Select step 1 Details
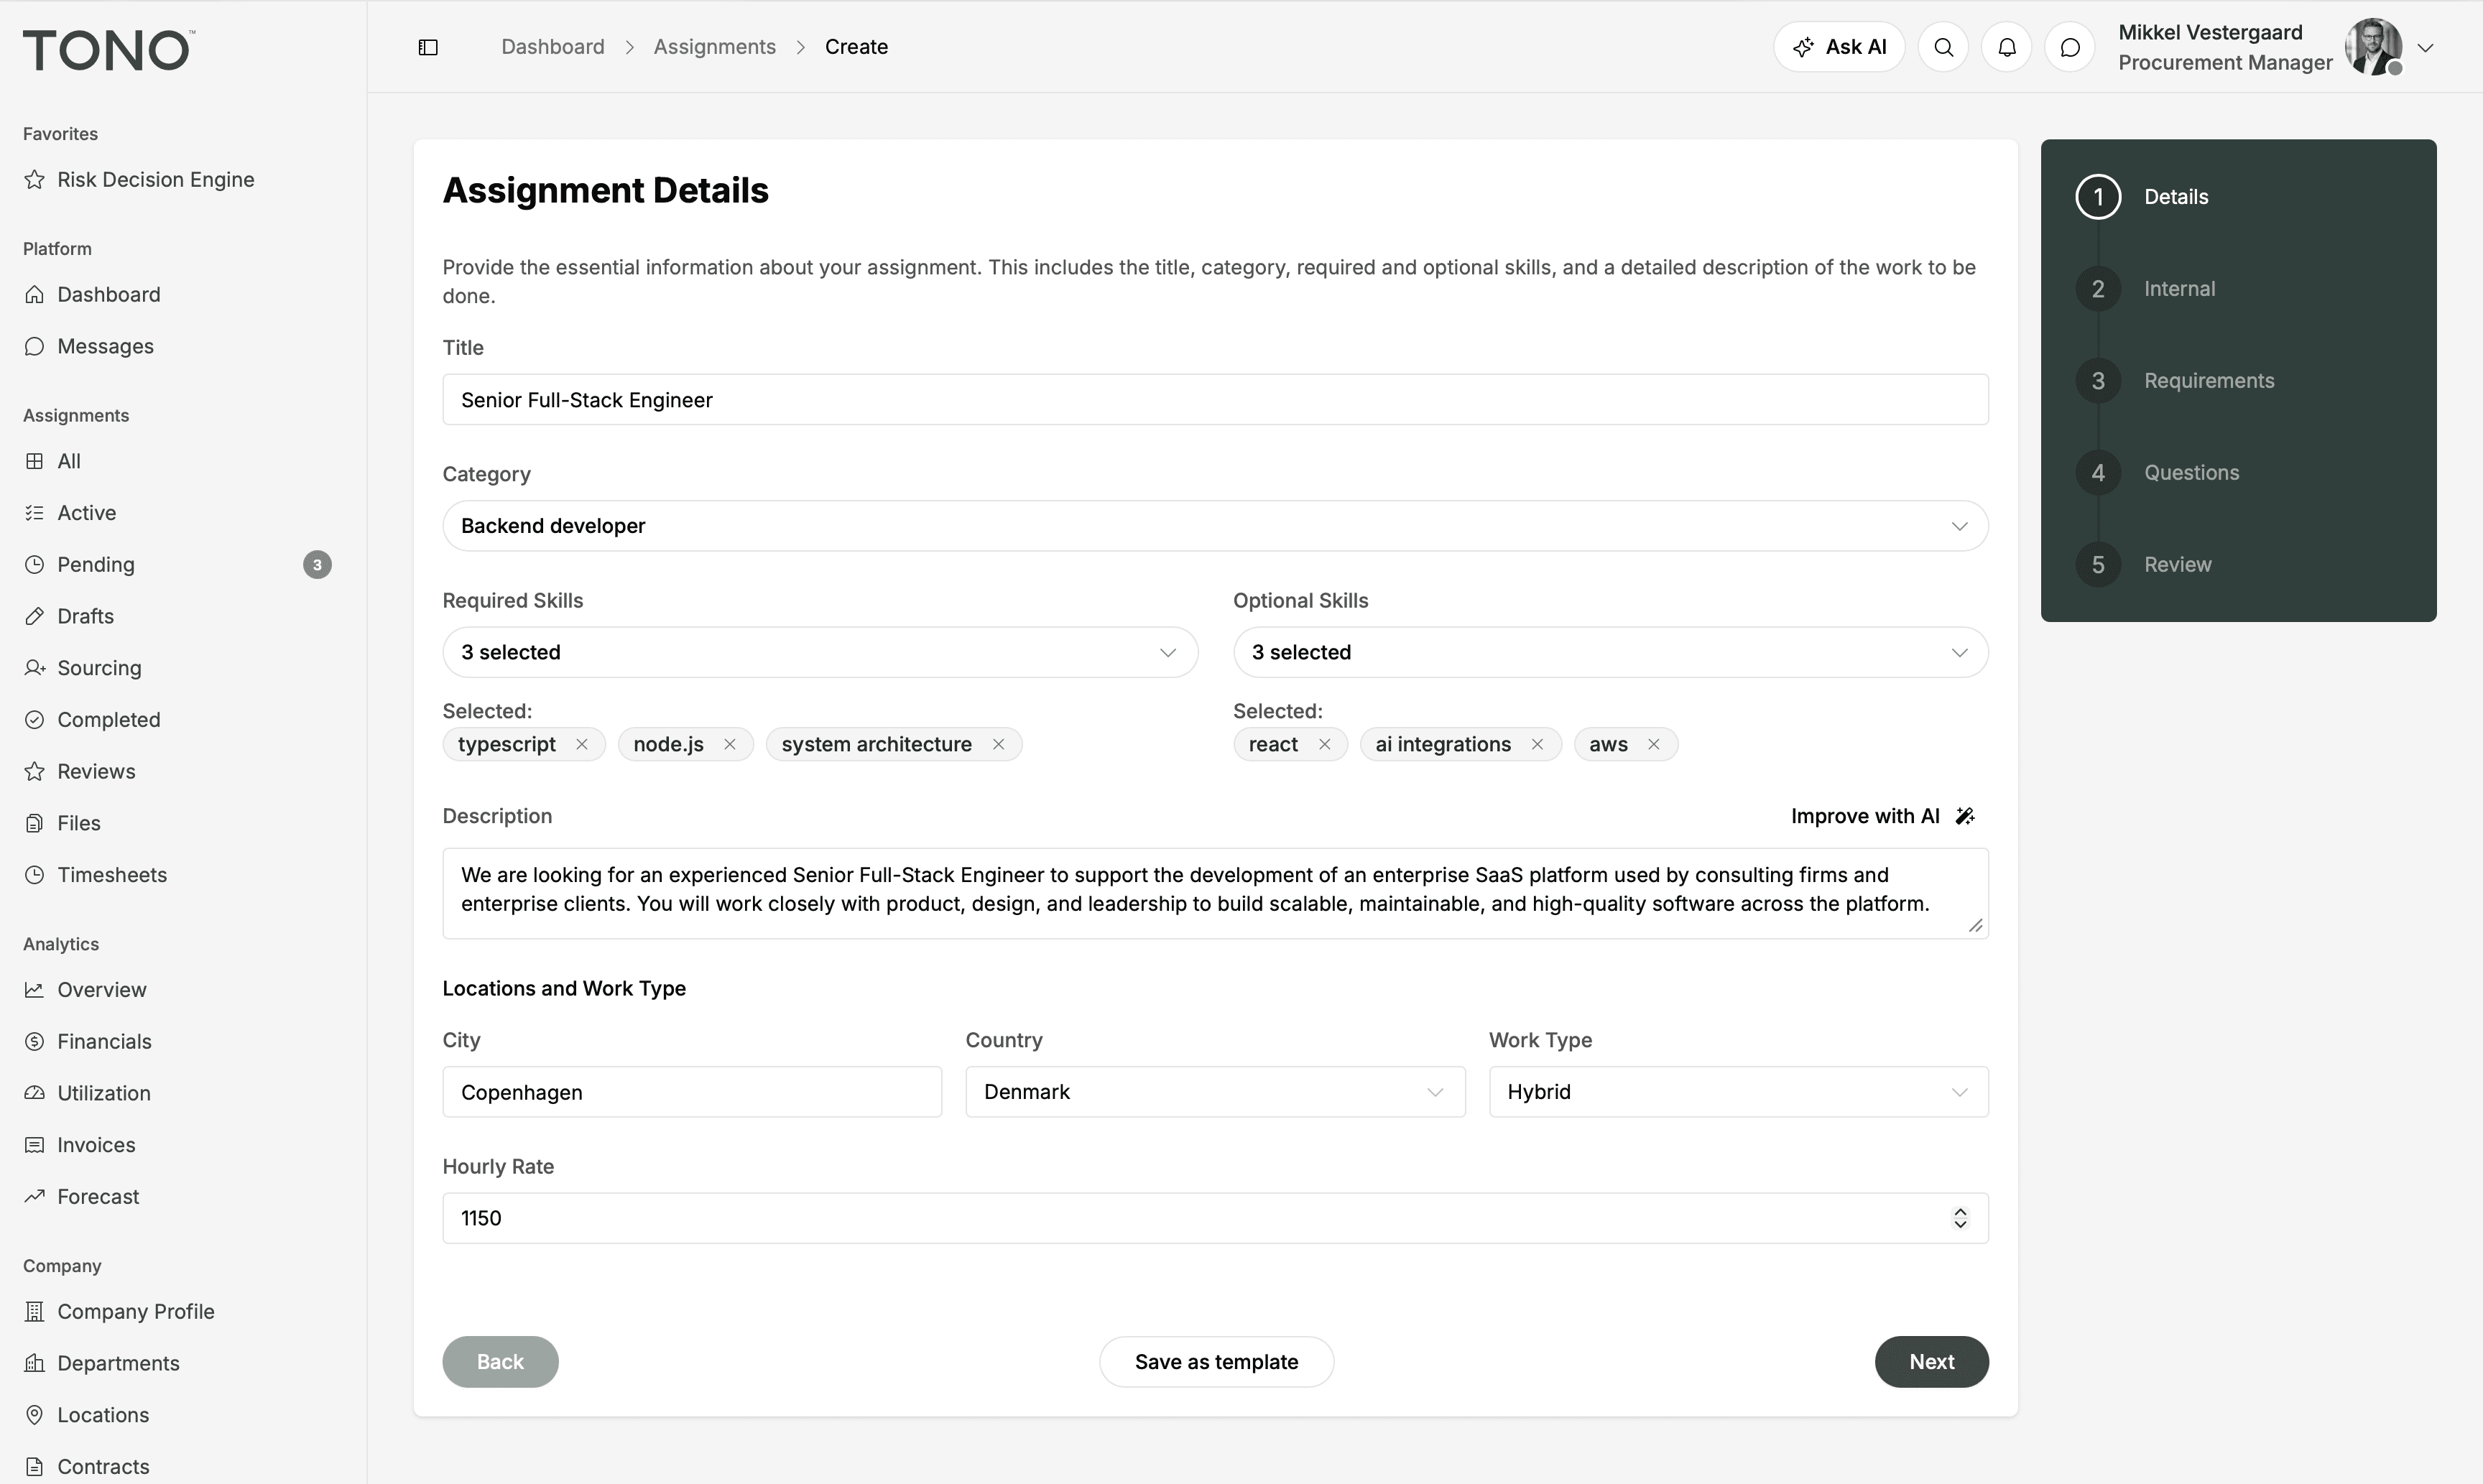 (2142, 197)
